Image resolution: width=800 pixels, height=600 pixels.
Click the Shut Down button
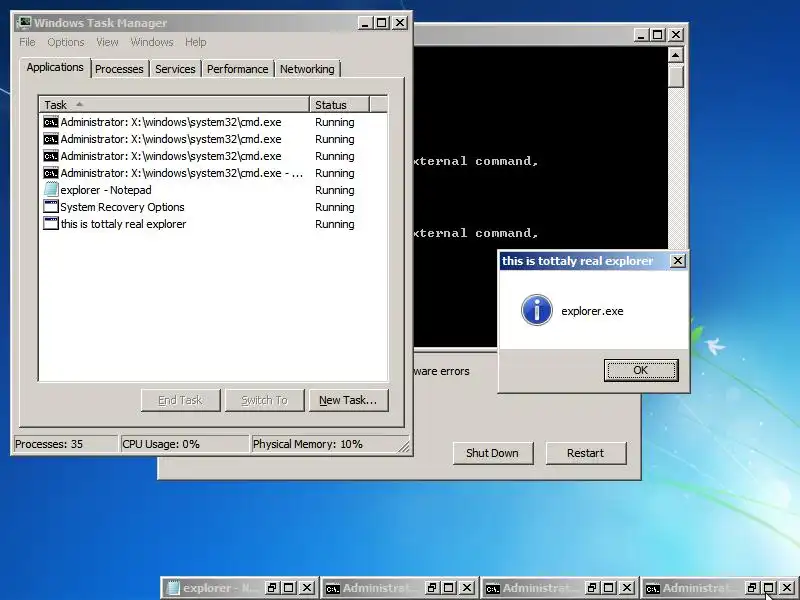click(493, 453)
